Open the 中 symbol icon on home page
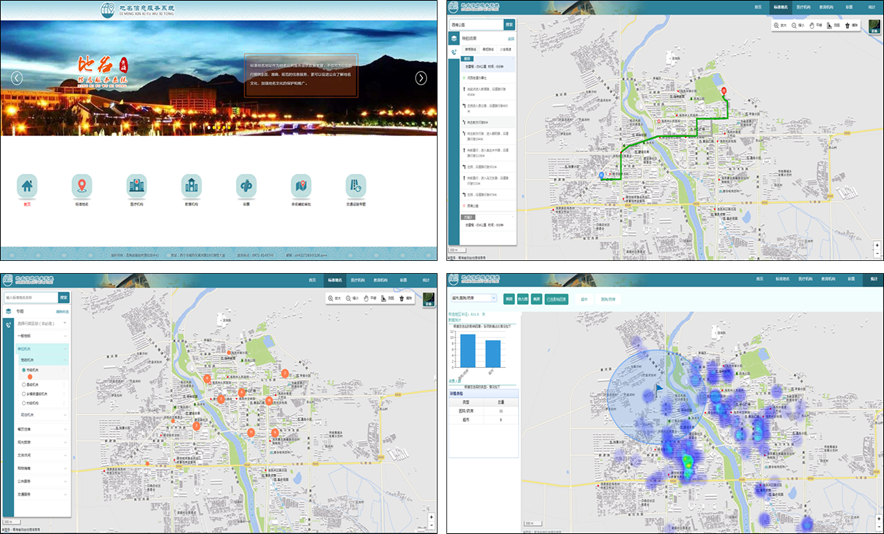Image resolution: width=884 pixels, height=534 pixels. click(246, 186)
